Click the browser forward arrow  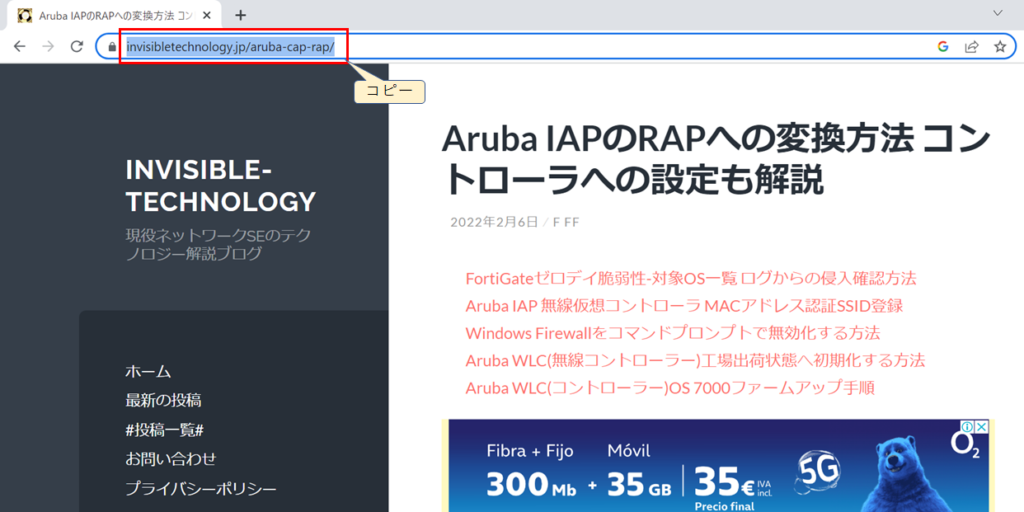pyautogui.click(x=48, y=46)
